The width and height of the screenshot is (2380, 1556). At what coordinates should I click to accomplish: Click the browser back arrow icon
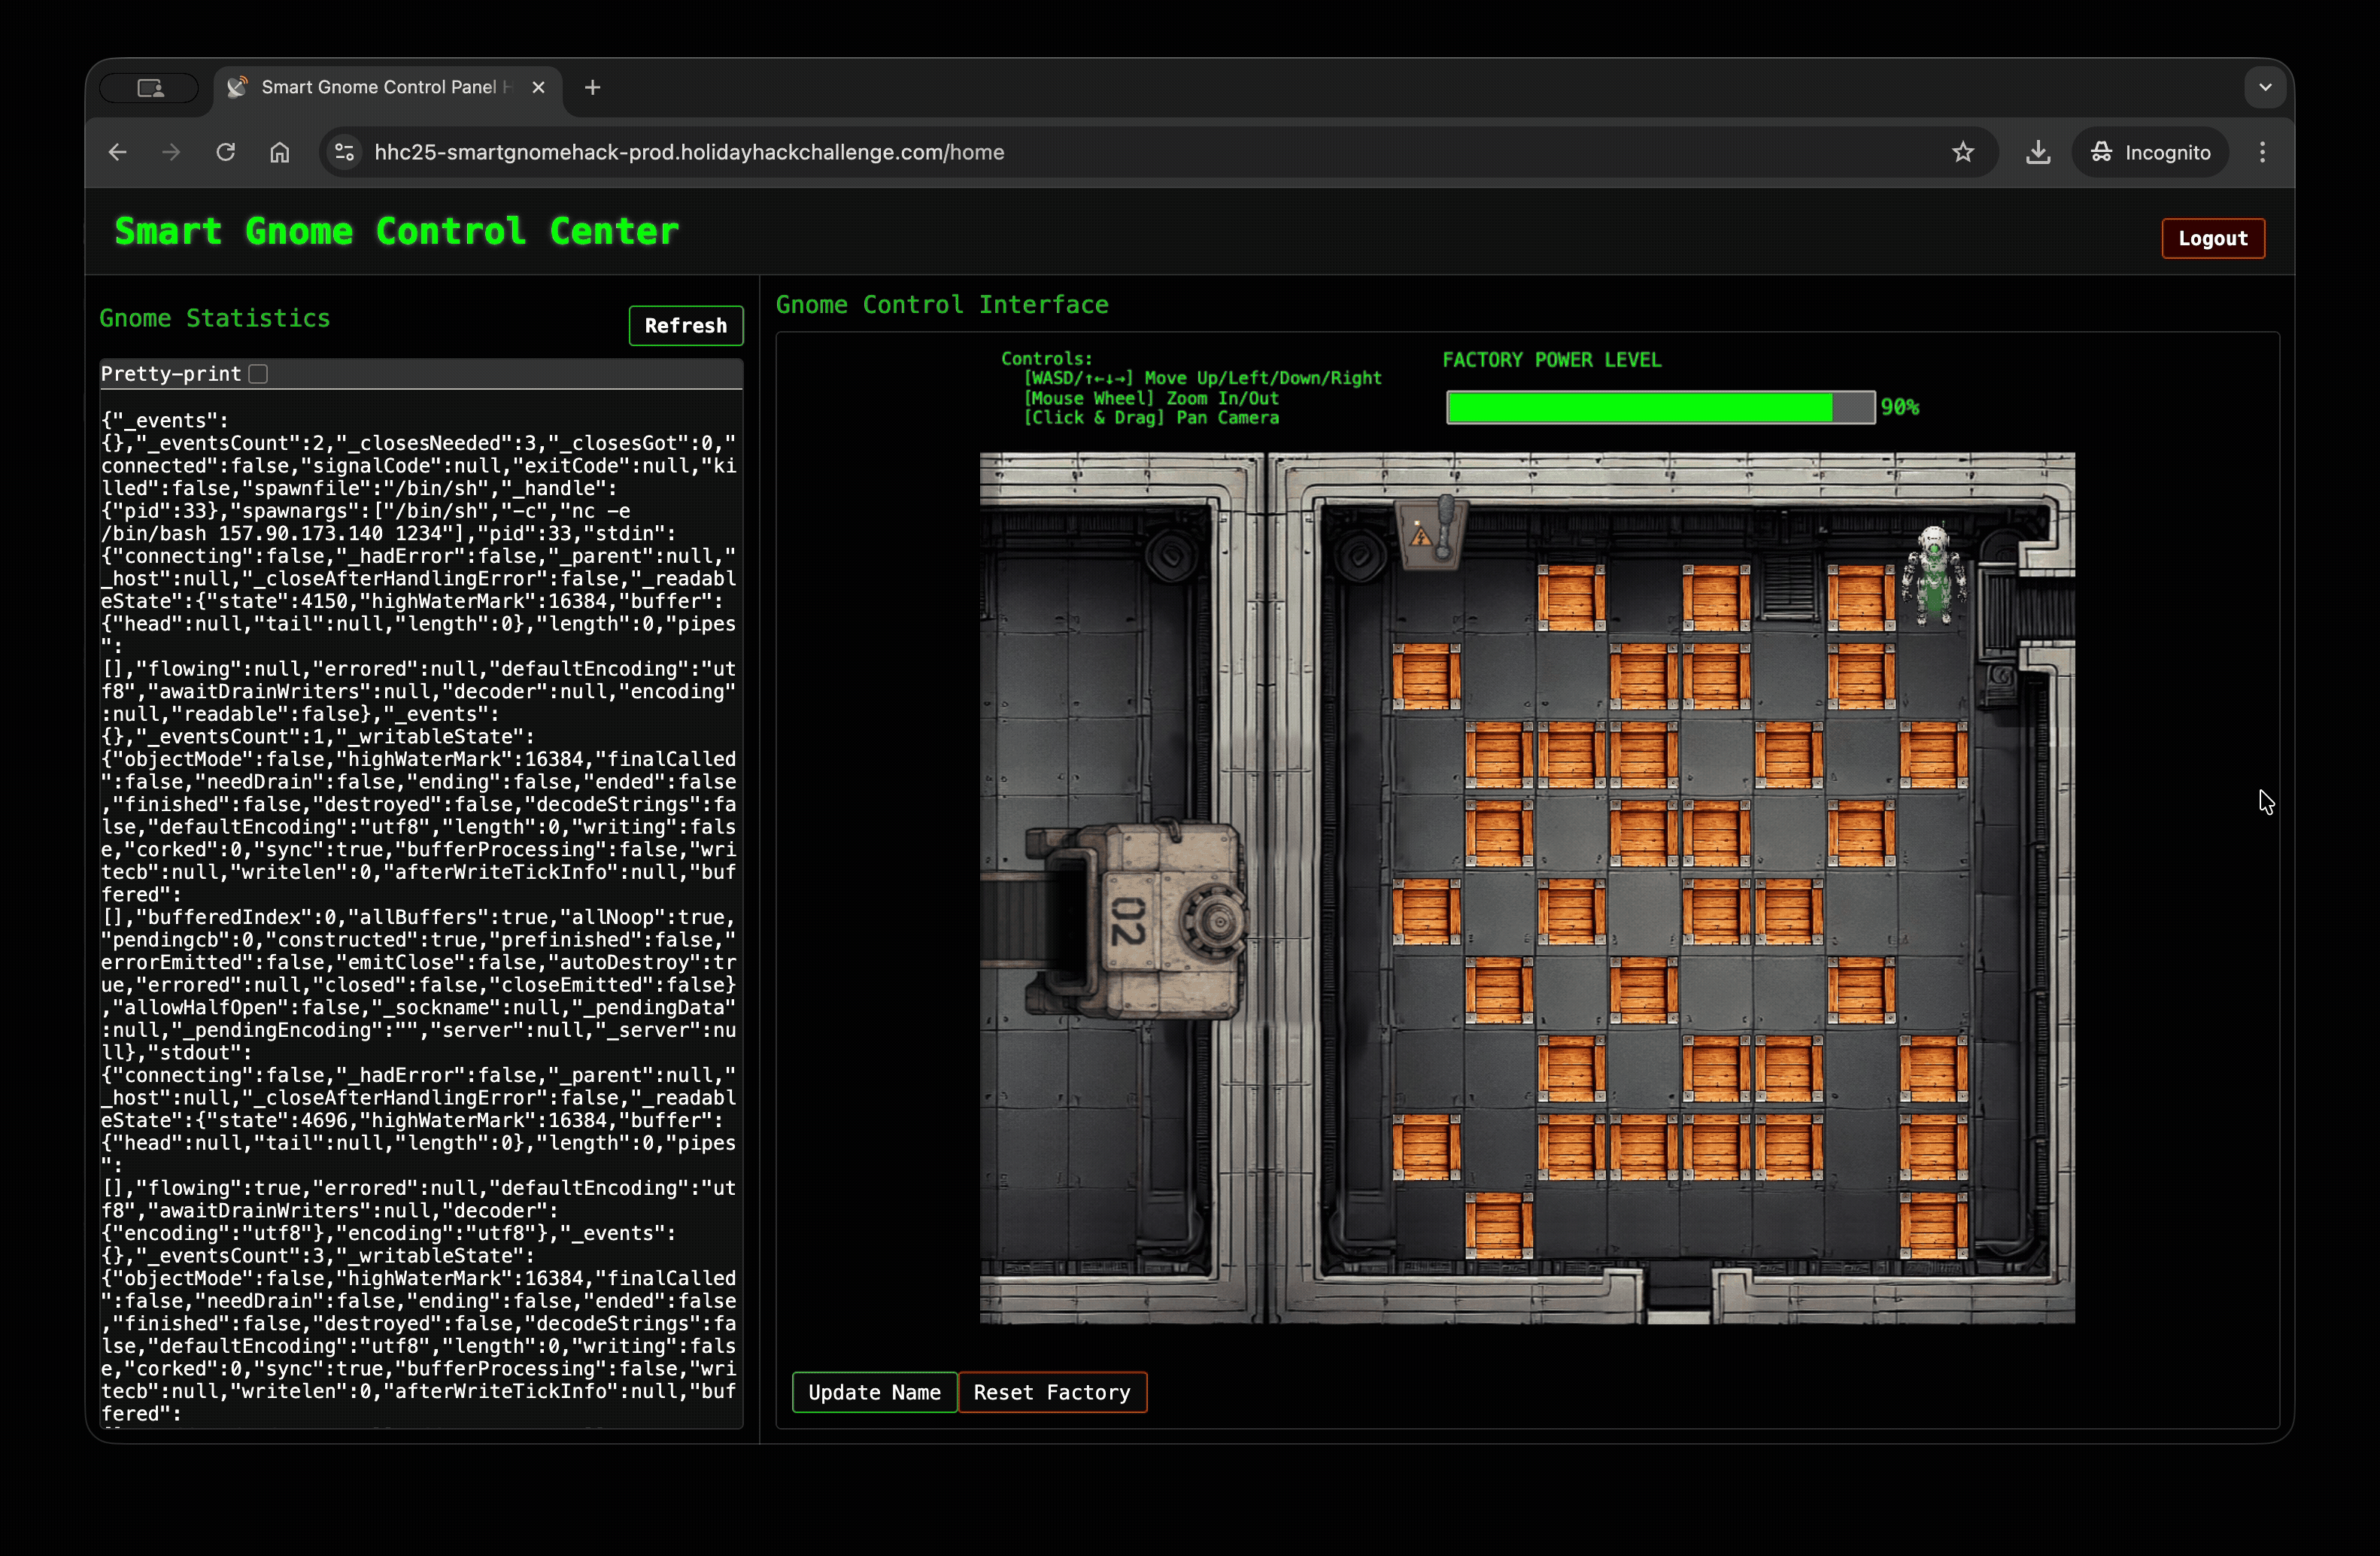[117, 152]
